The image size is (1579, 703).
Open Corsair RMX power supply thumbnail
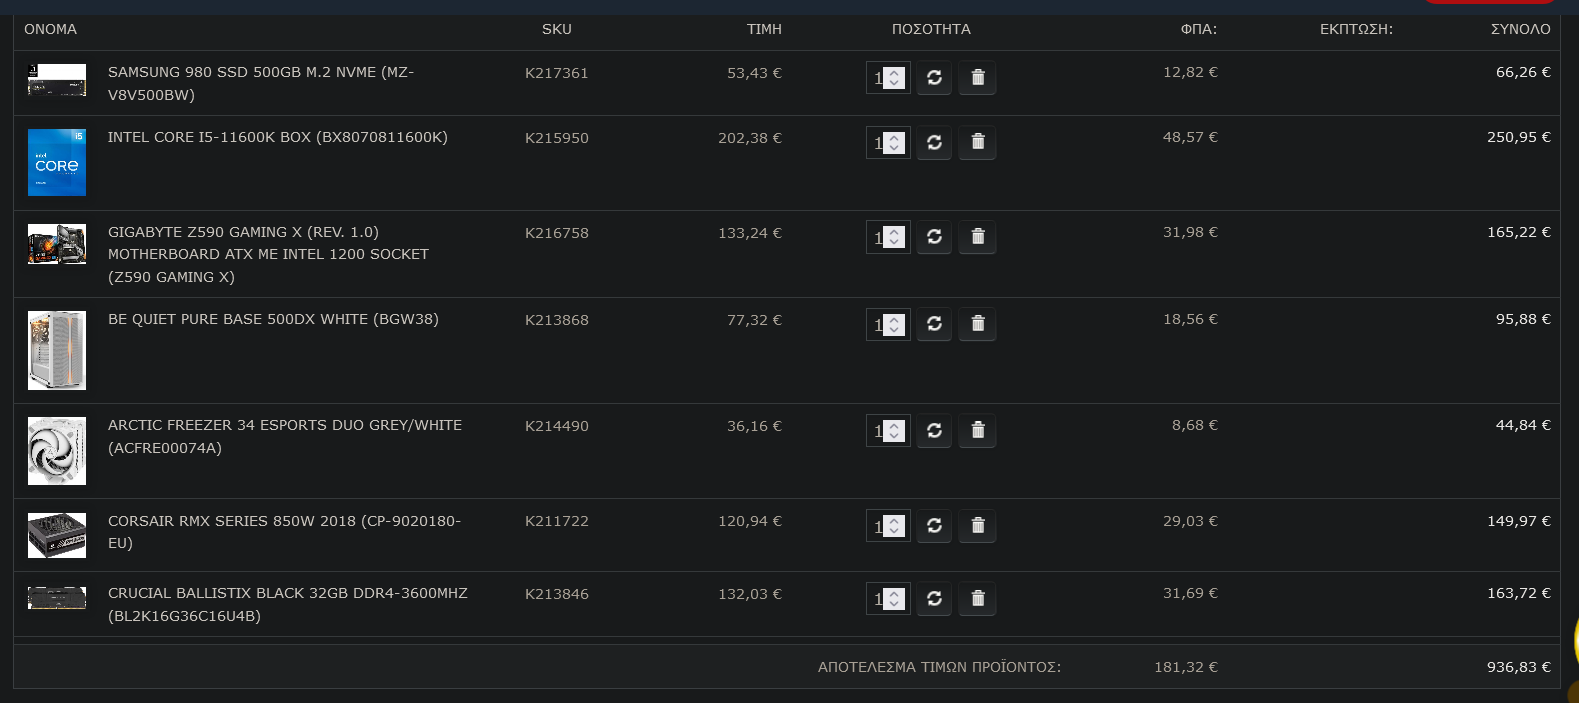pos(57,535)
